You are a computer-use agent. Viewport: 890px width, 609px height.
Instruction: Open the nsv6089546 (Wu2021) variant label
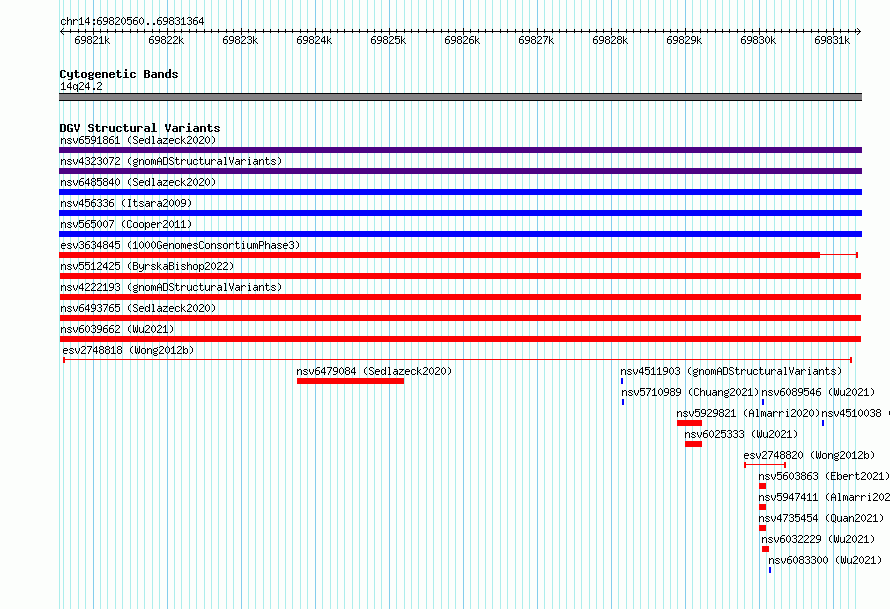[818, 392]
